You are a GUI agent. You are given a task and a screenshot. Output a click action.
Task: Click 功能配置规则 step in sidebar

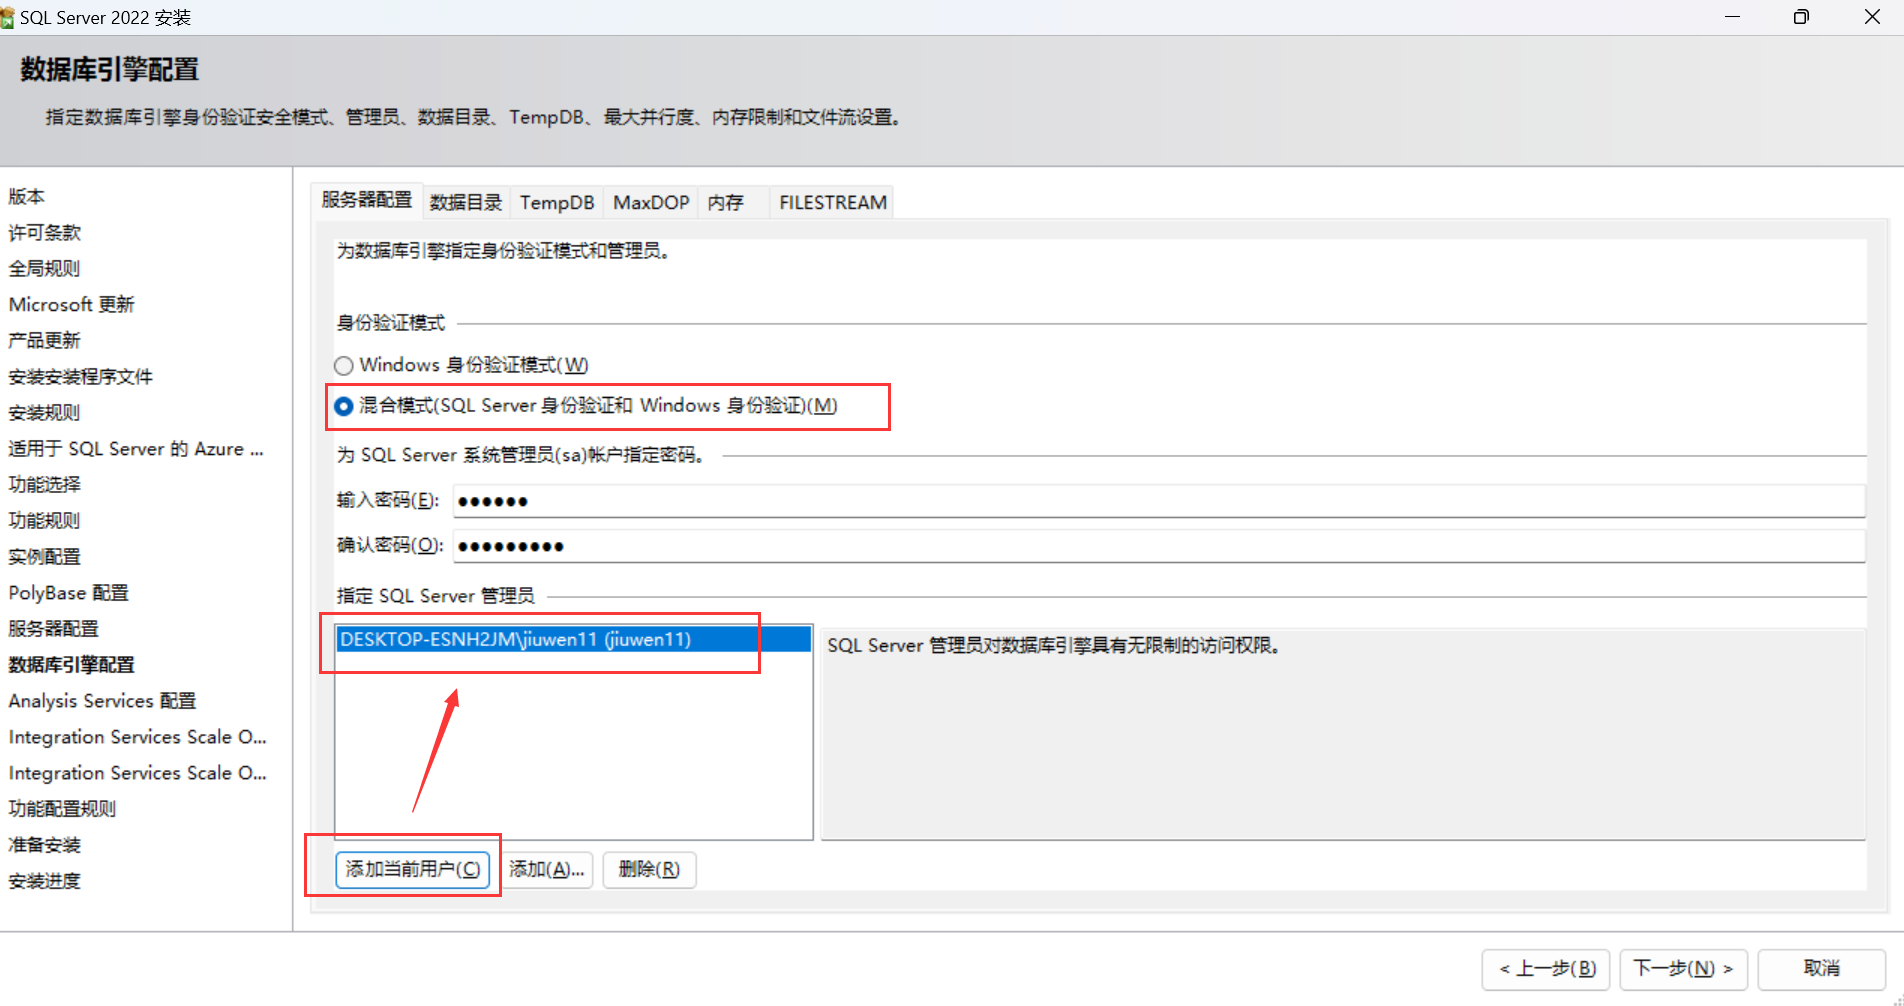pos(63,809)
